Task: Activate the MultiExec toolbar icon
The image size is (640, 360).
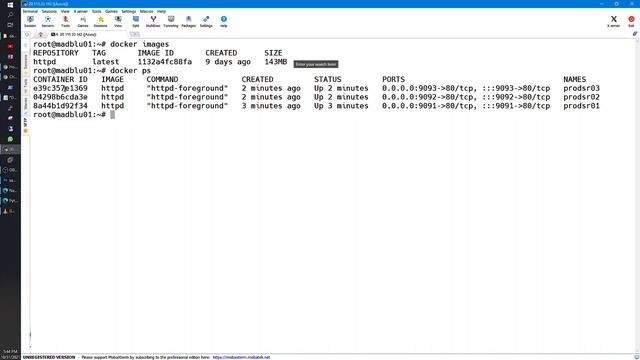Action: coord(153,21)
